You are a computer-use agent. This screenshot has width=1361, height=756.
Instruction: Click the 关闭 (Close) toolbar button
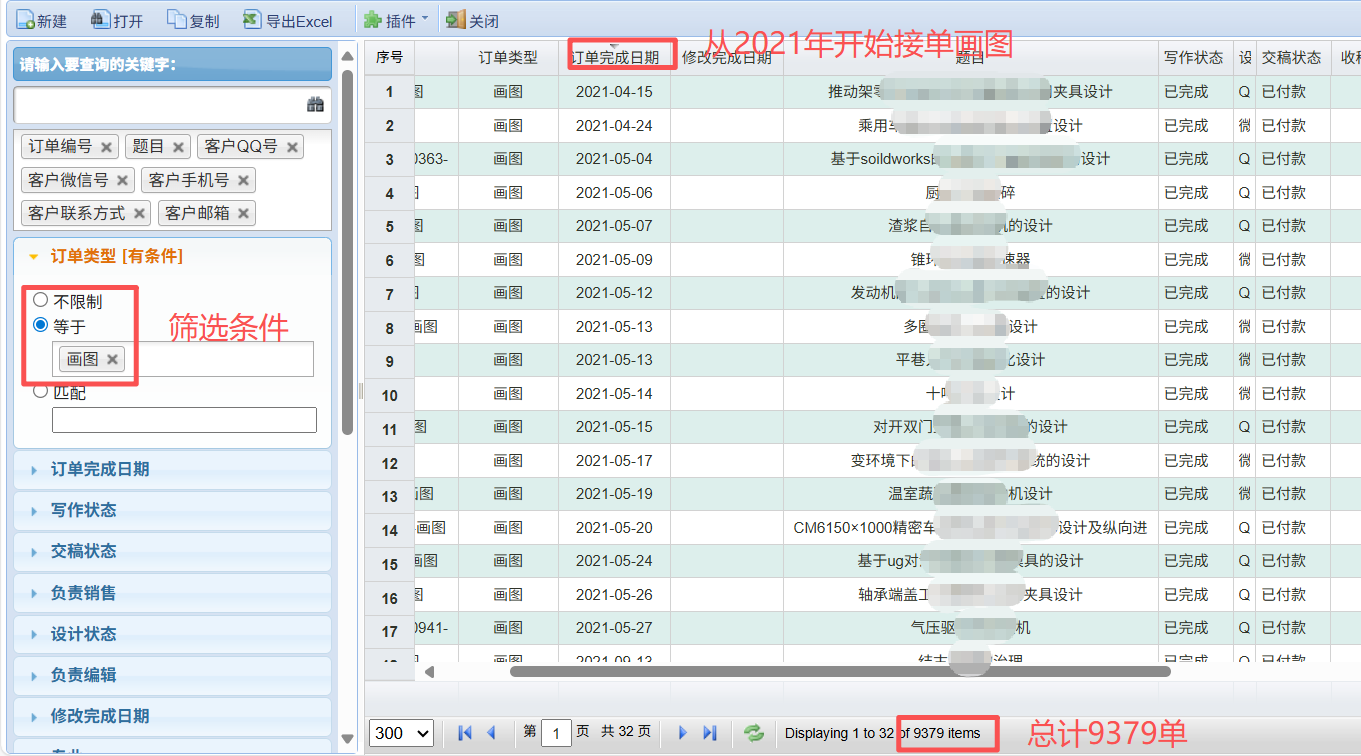click(x=473, y=20)
